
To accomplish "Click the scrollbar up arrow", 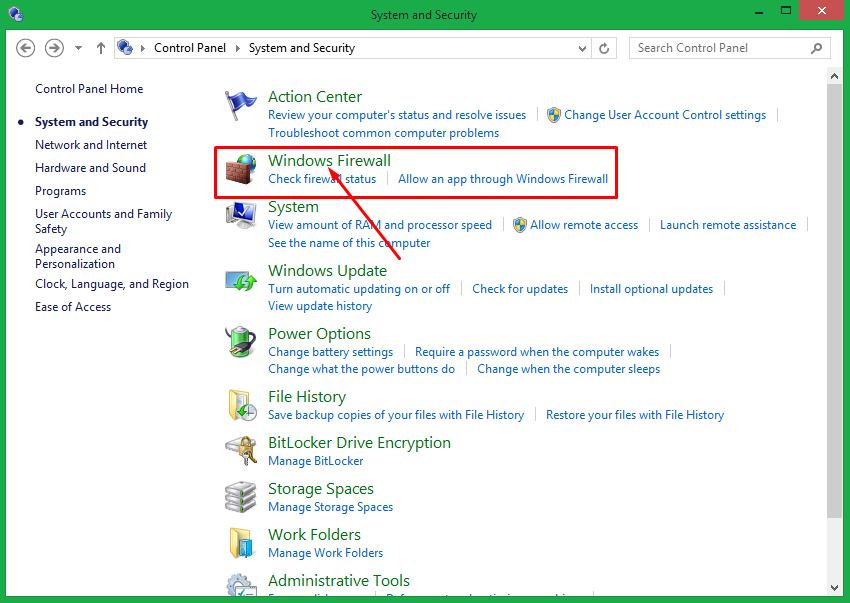I will point(834,76).
